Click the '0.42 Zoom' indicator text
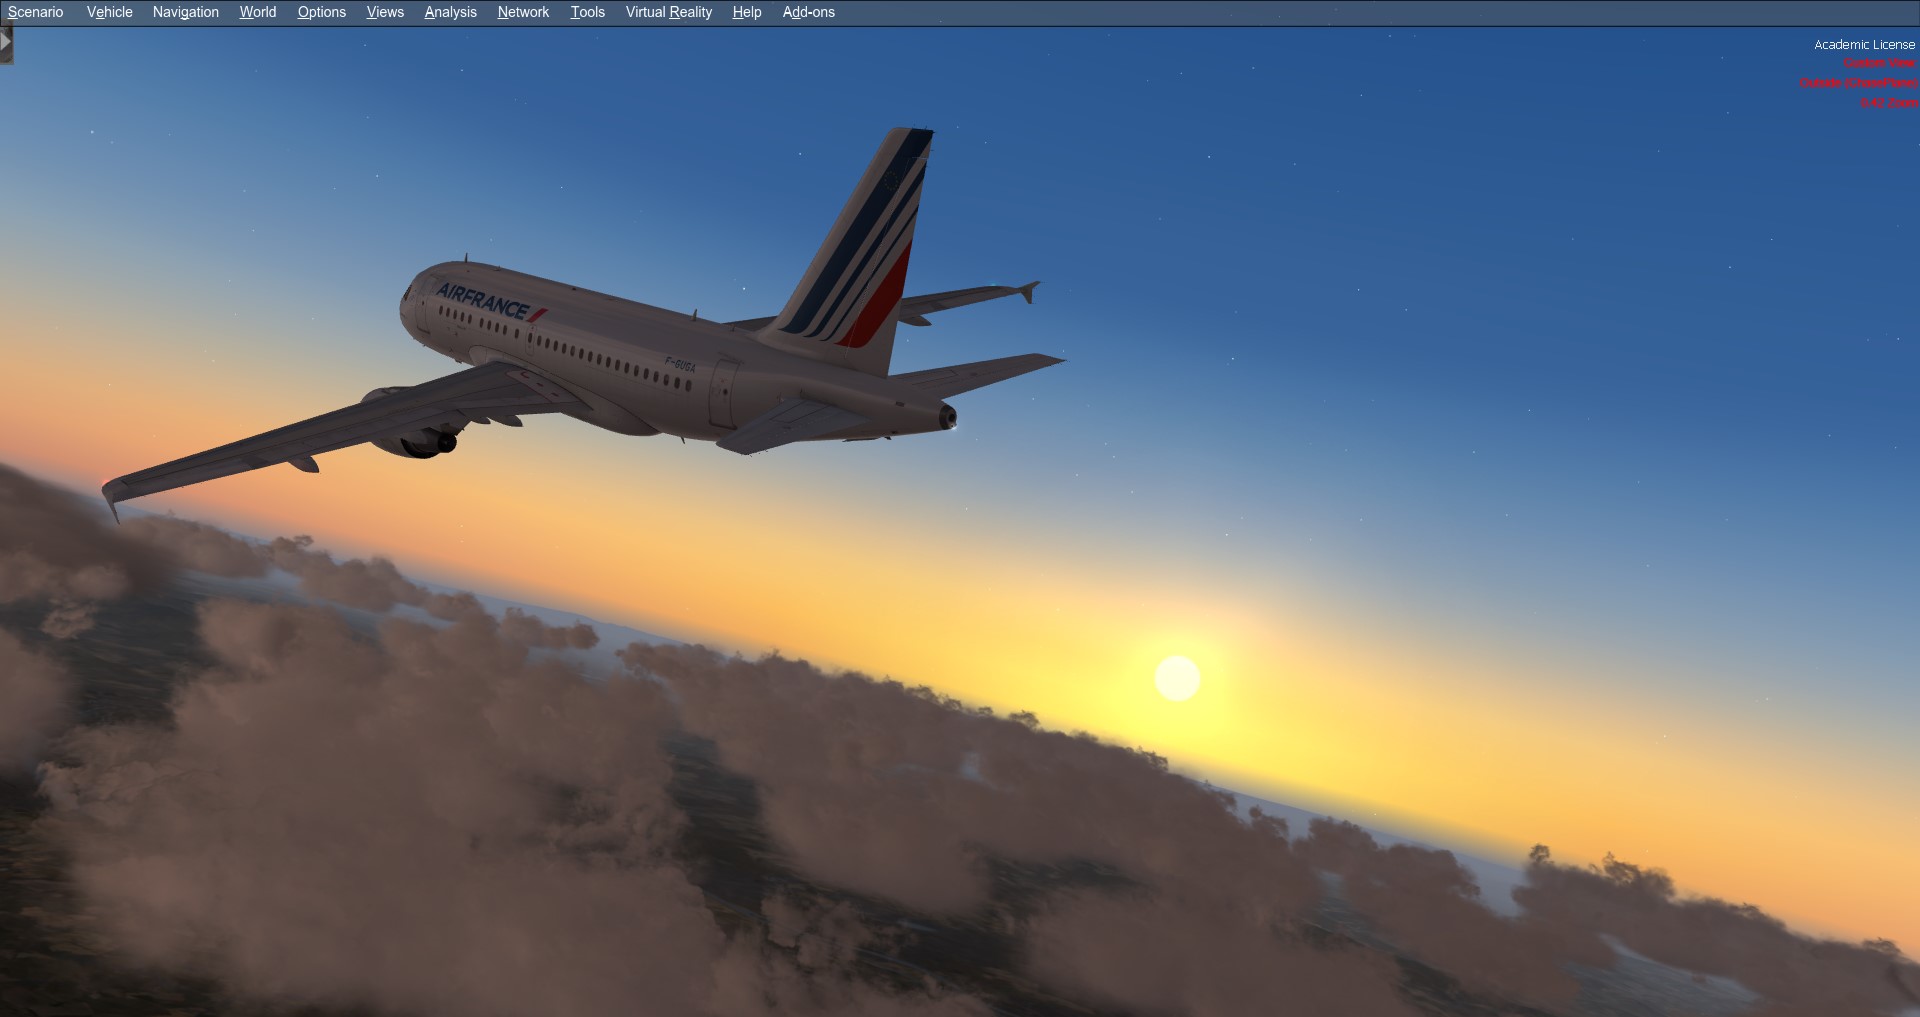The width and height of the screenshot is (1920, 1017). [1889, 103]
